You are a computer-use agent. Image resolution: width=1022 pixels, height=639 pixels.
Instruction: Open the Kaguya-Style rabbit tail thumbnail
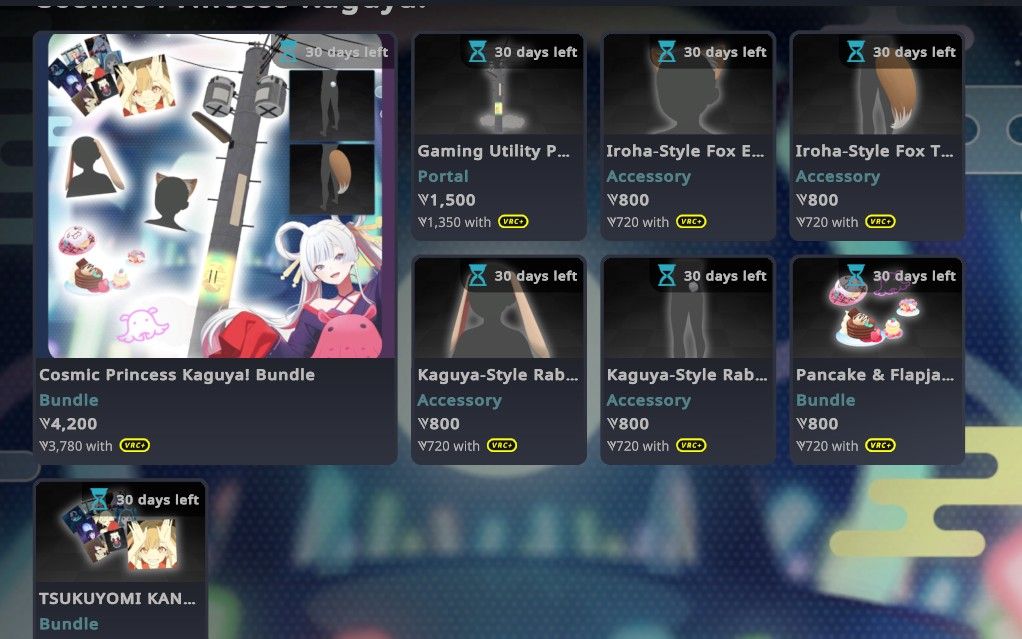tap(688, 308)
